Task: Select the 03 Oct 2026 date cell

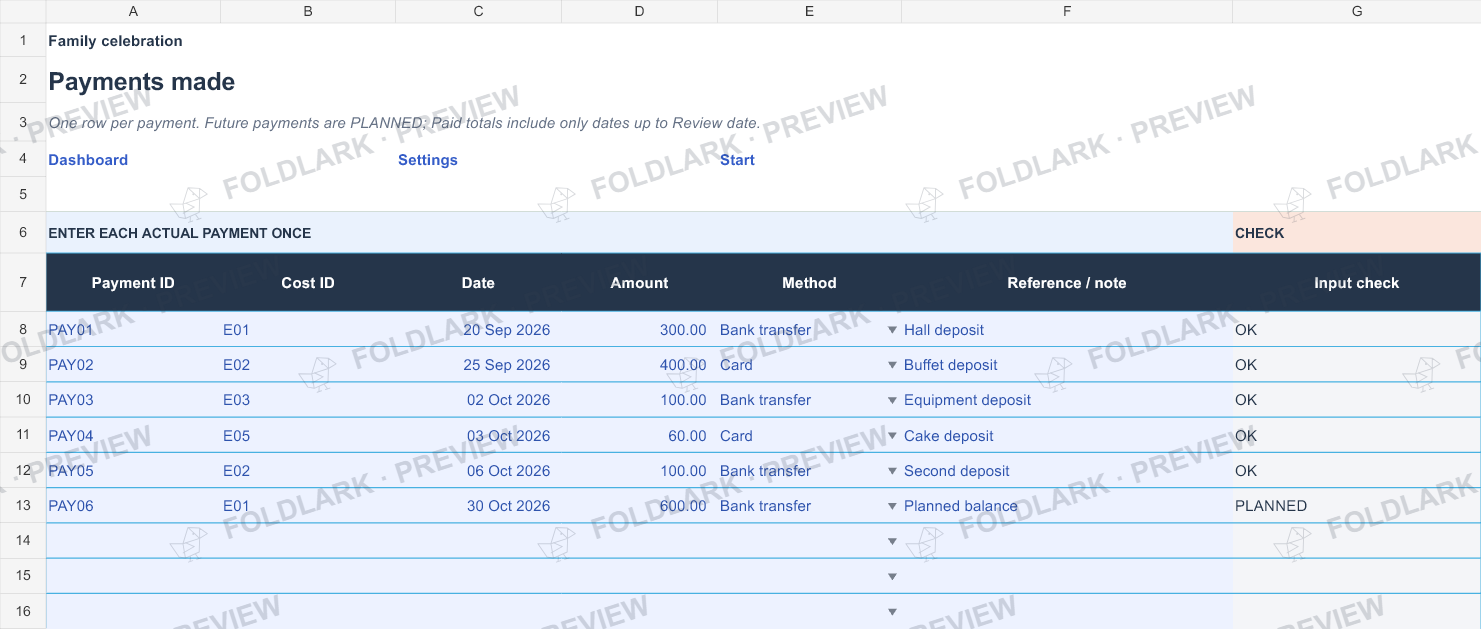Action: pos(478,436)
